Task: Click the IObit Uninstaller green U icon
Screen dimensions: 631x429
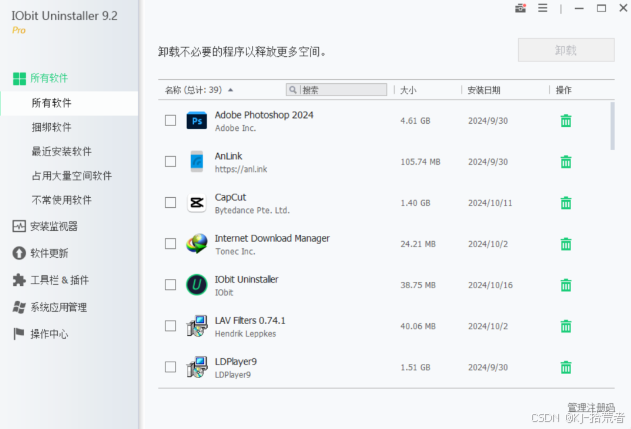Action: [x=197, y=285]
